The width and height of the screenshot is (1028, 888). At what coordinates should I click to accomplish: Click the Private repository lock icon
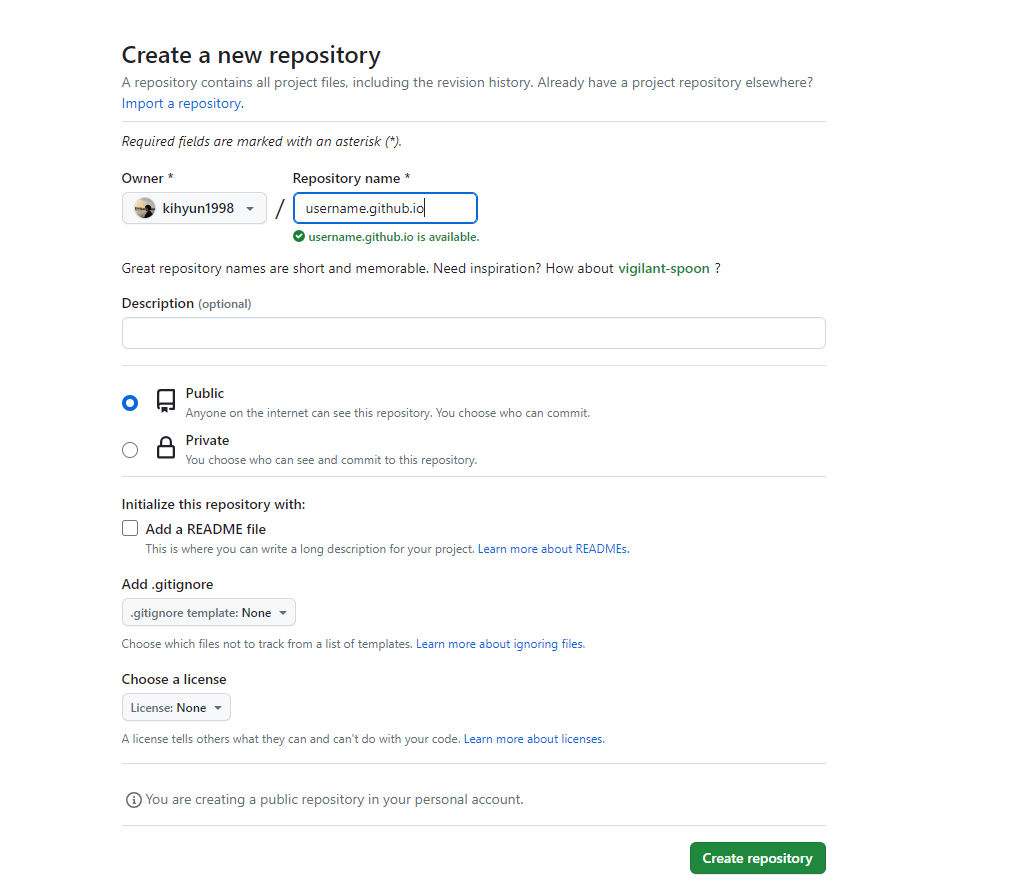click(x=166, y=448)
